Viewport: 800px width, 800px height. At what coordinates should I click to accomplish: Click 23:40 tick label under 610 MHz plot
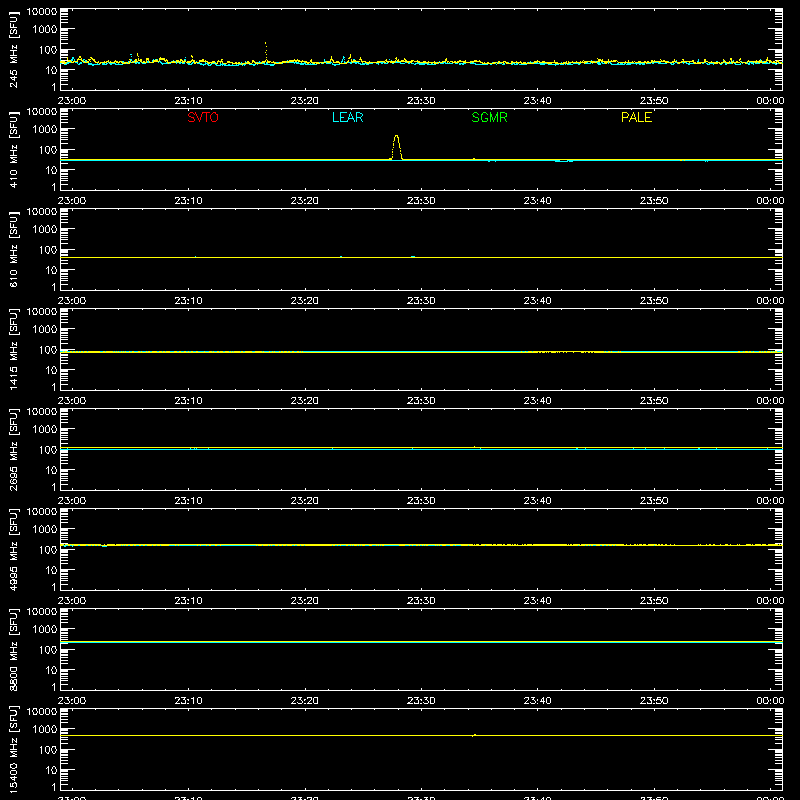tap(537, 301)
